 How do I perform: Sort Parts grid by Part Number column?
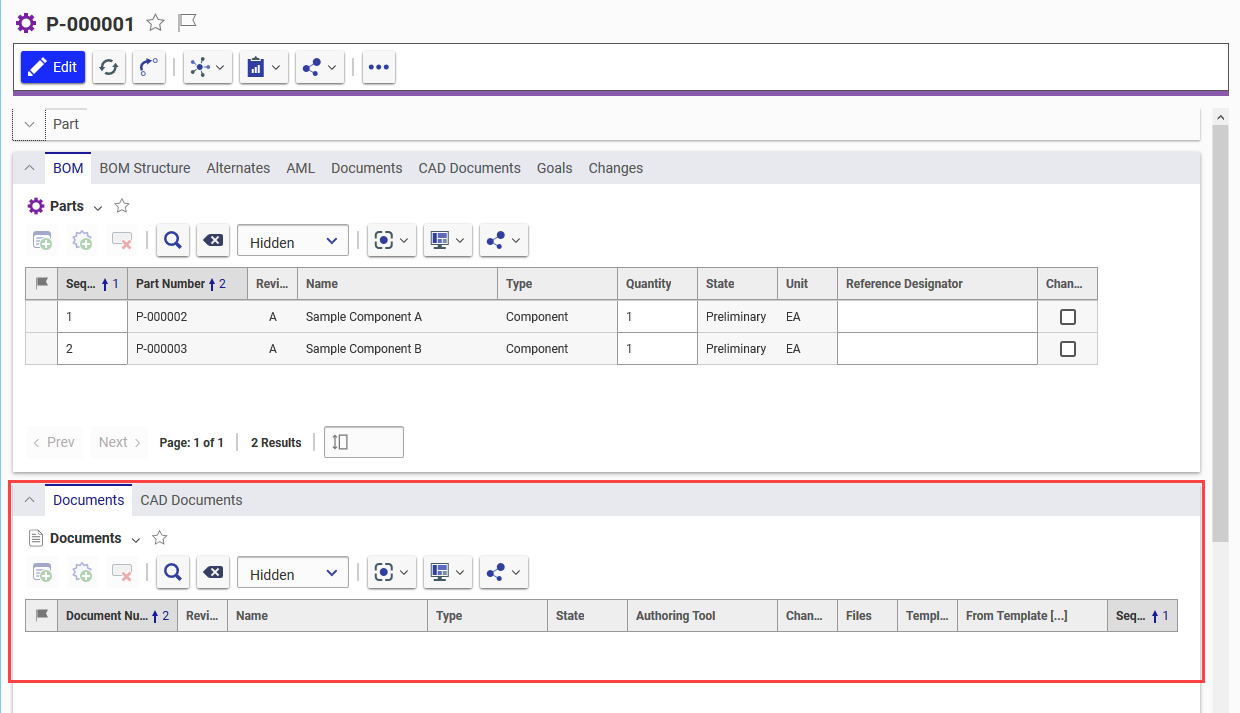click(x=187, y=284)
